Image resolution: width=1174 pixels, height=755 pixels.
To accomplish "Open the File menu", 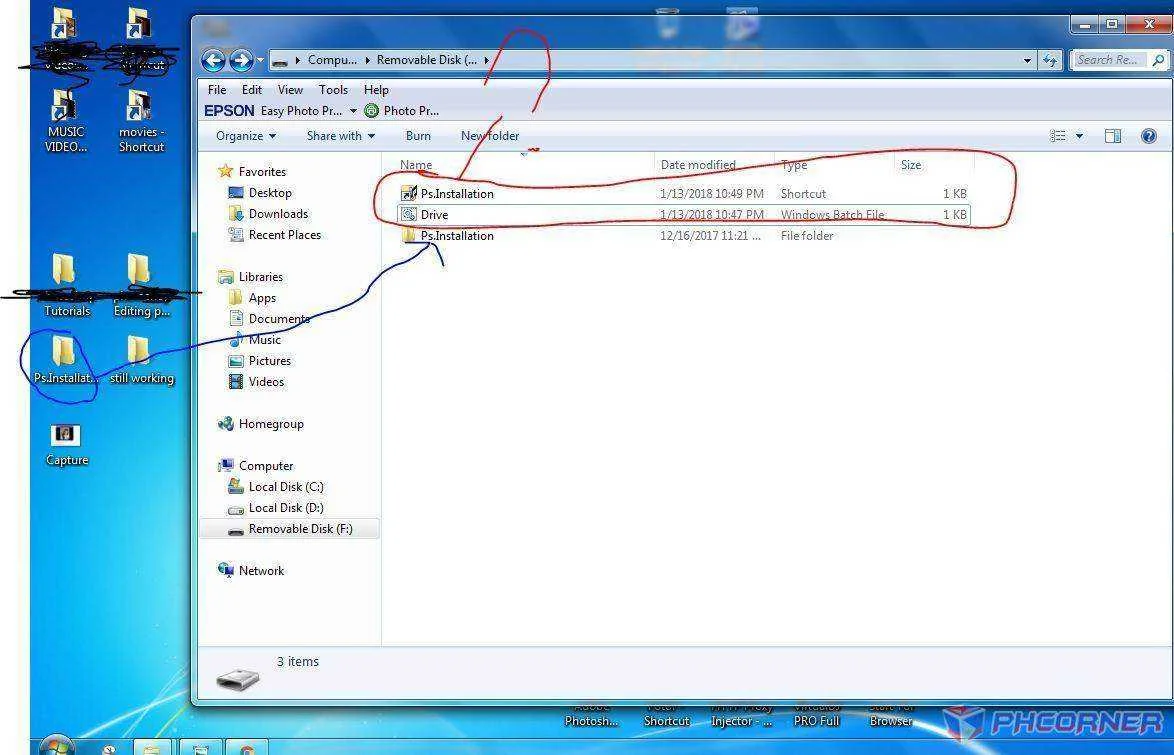I will pos(217,90).
